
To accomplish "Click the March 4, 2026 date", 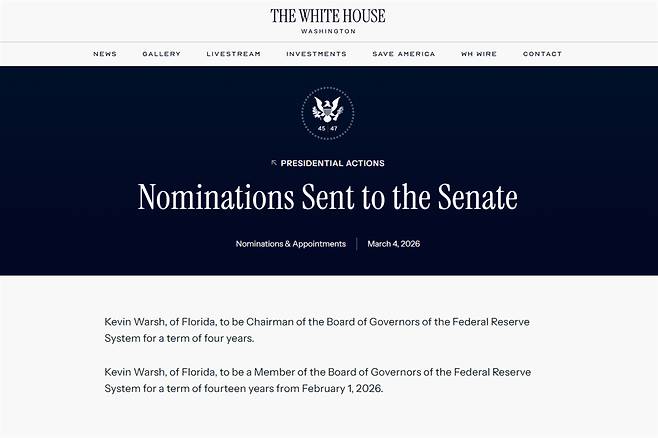I will coord(394,244).
